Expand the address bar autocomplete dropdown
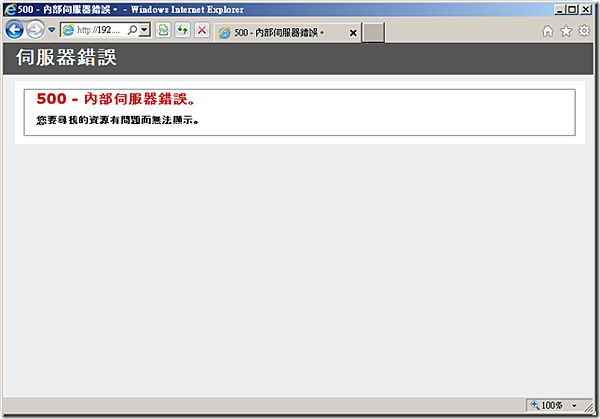The height and width of the screenshot is (419, 600). 144,30
